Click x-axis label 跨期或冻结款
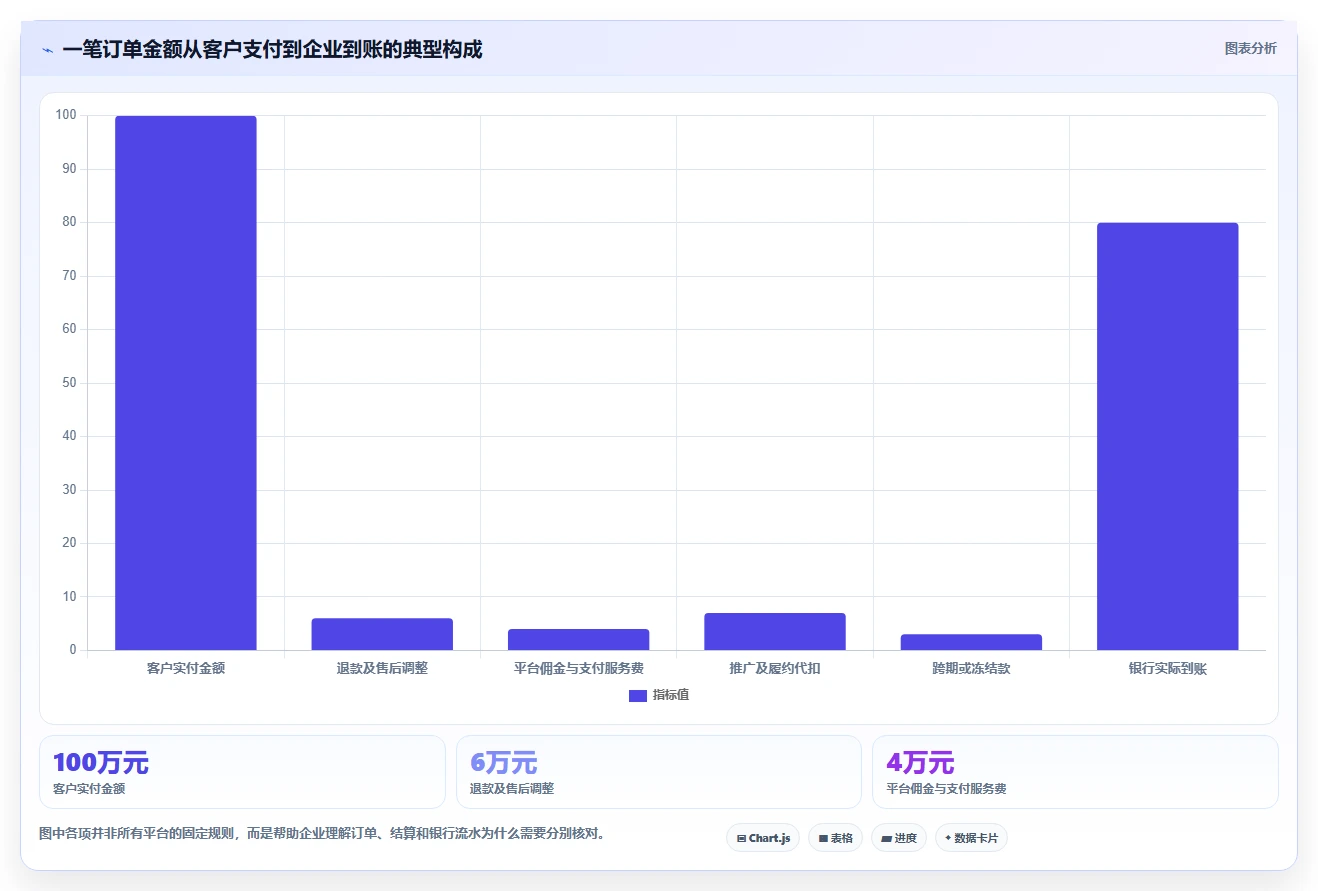 (x=971, y=668)
